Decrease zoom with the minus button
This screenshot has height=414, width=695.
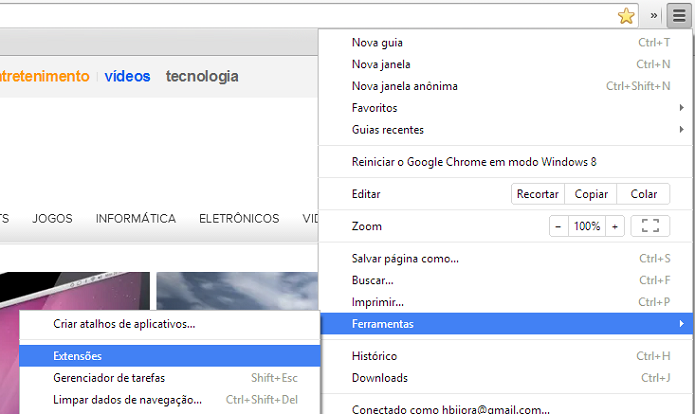click(x=558, y=226)
